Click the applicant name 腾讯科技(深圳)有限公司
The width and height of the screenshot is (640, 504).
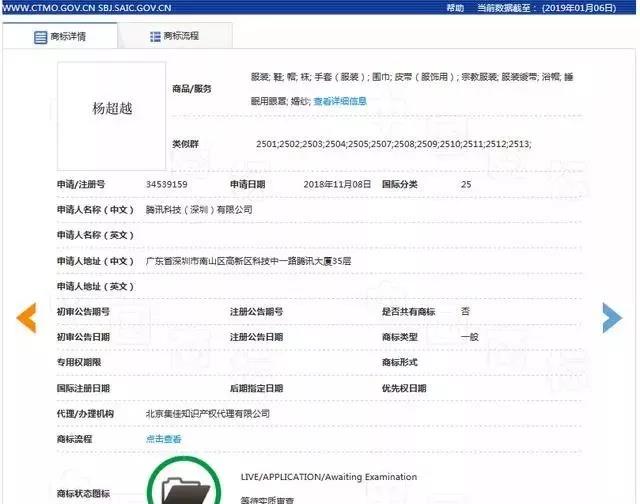click(x=199, y=210)
